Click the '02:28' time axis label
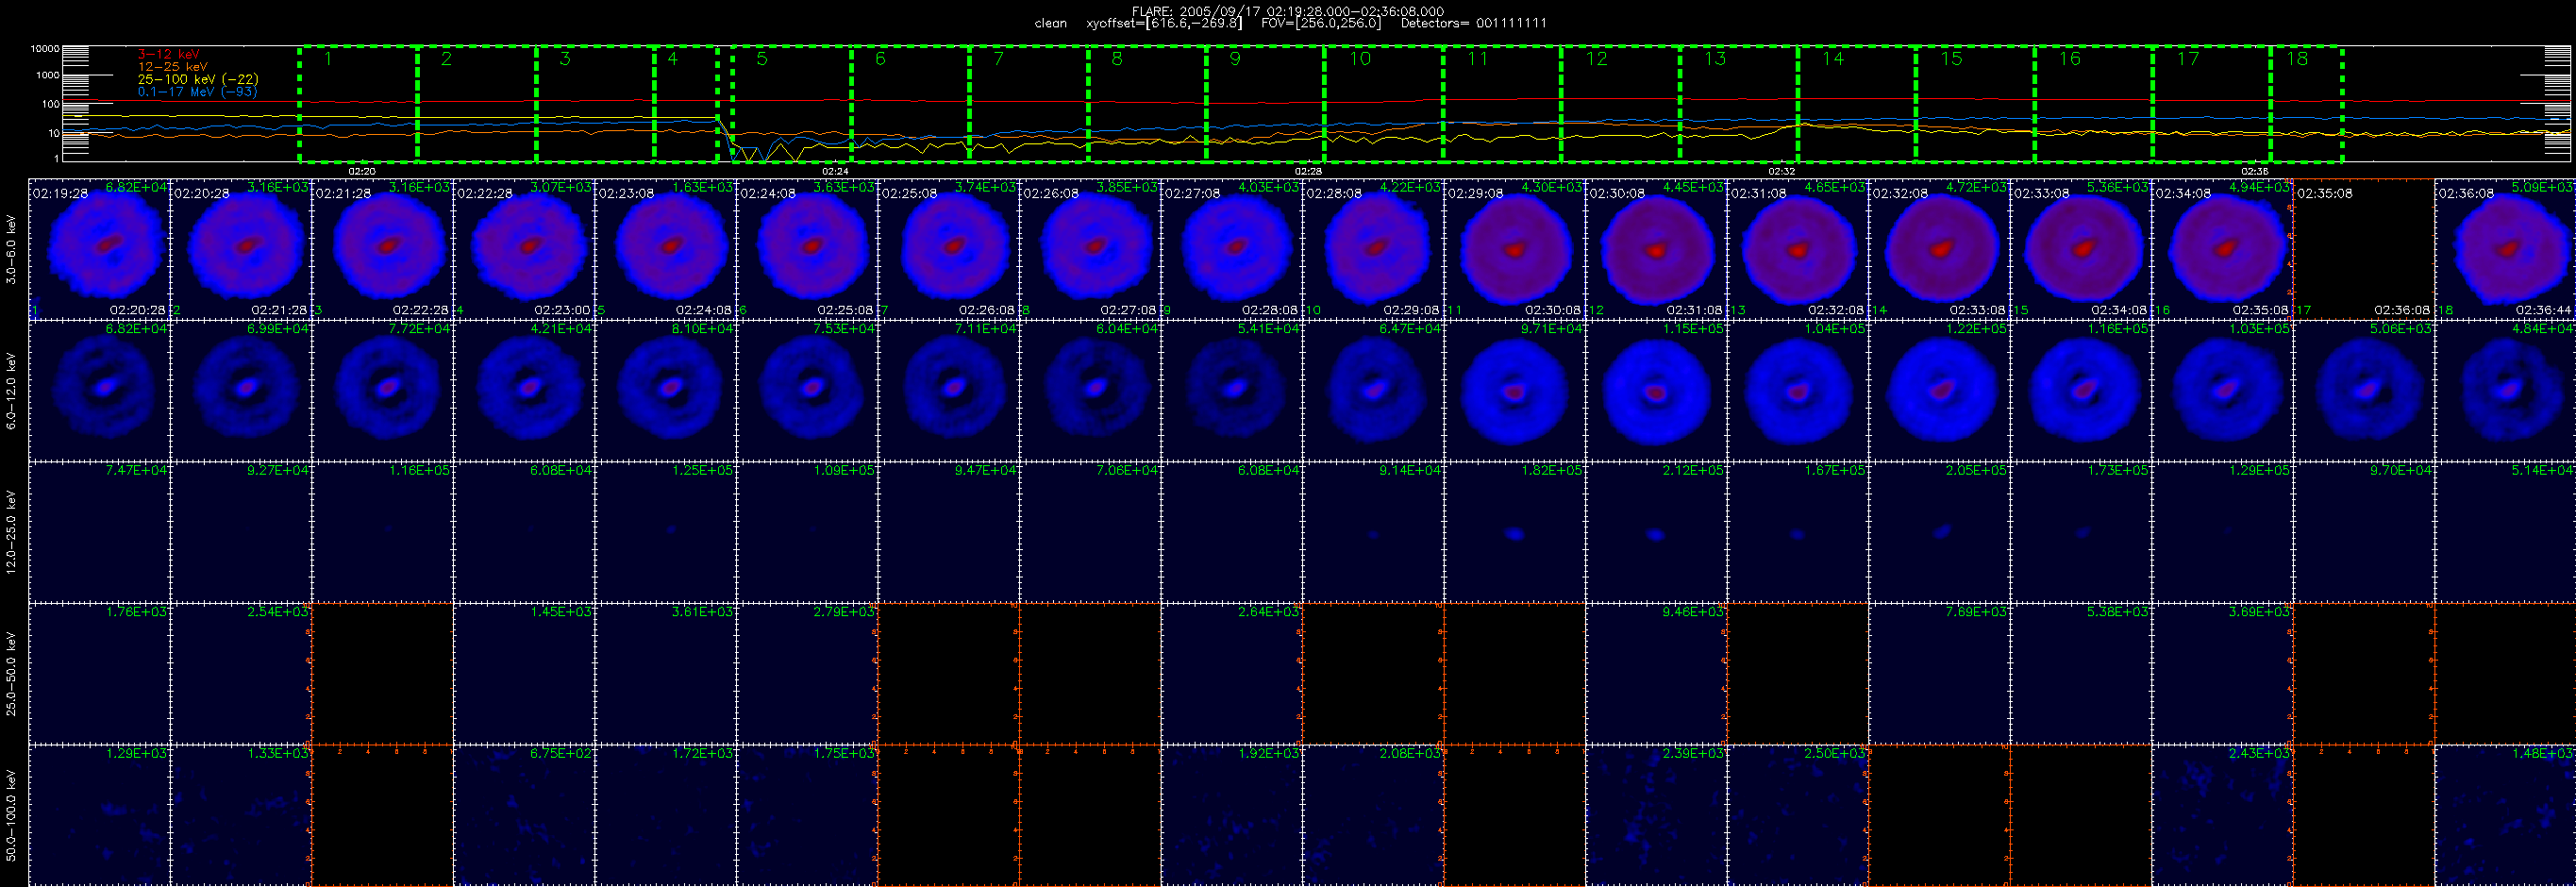The image size is (2576, 887). pos(1308,172)
